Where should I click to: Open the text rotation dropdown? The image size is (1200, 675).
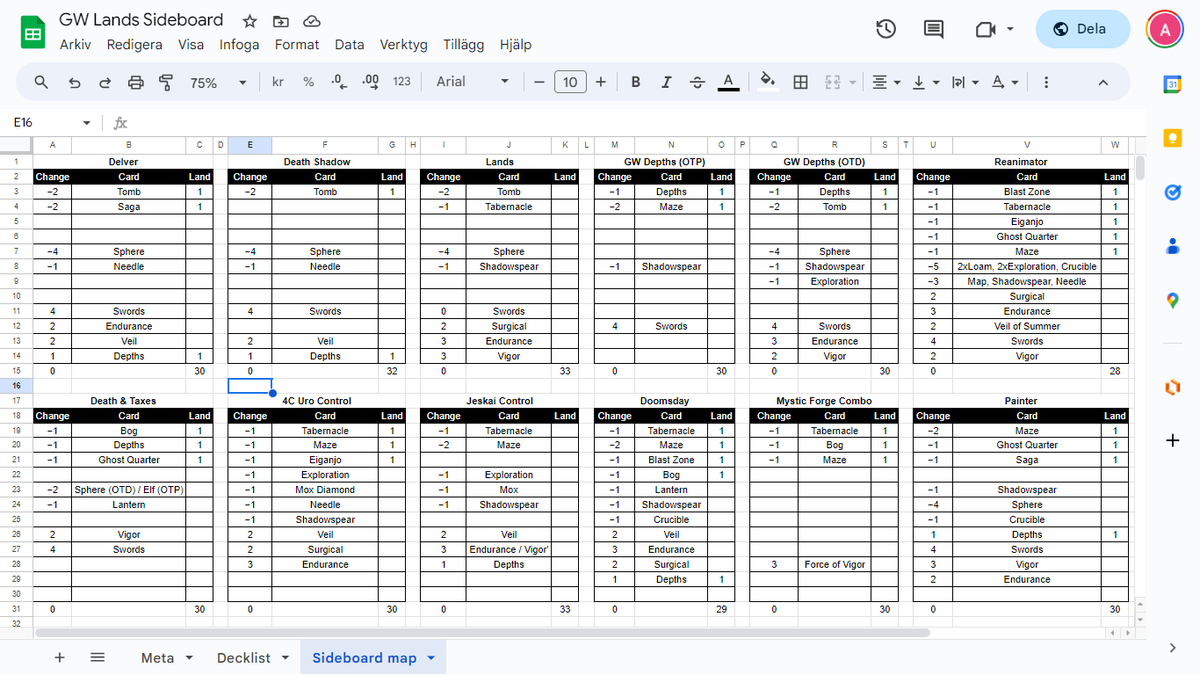pos(1003,82)
